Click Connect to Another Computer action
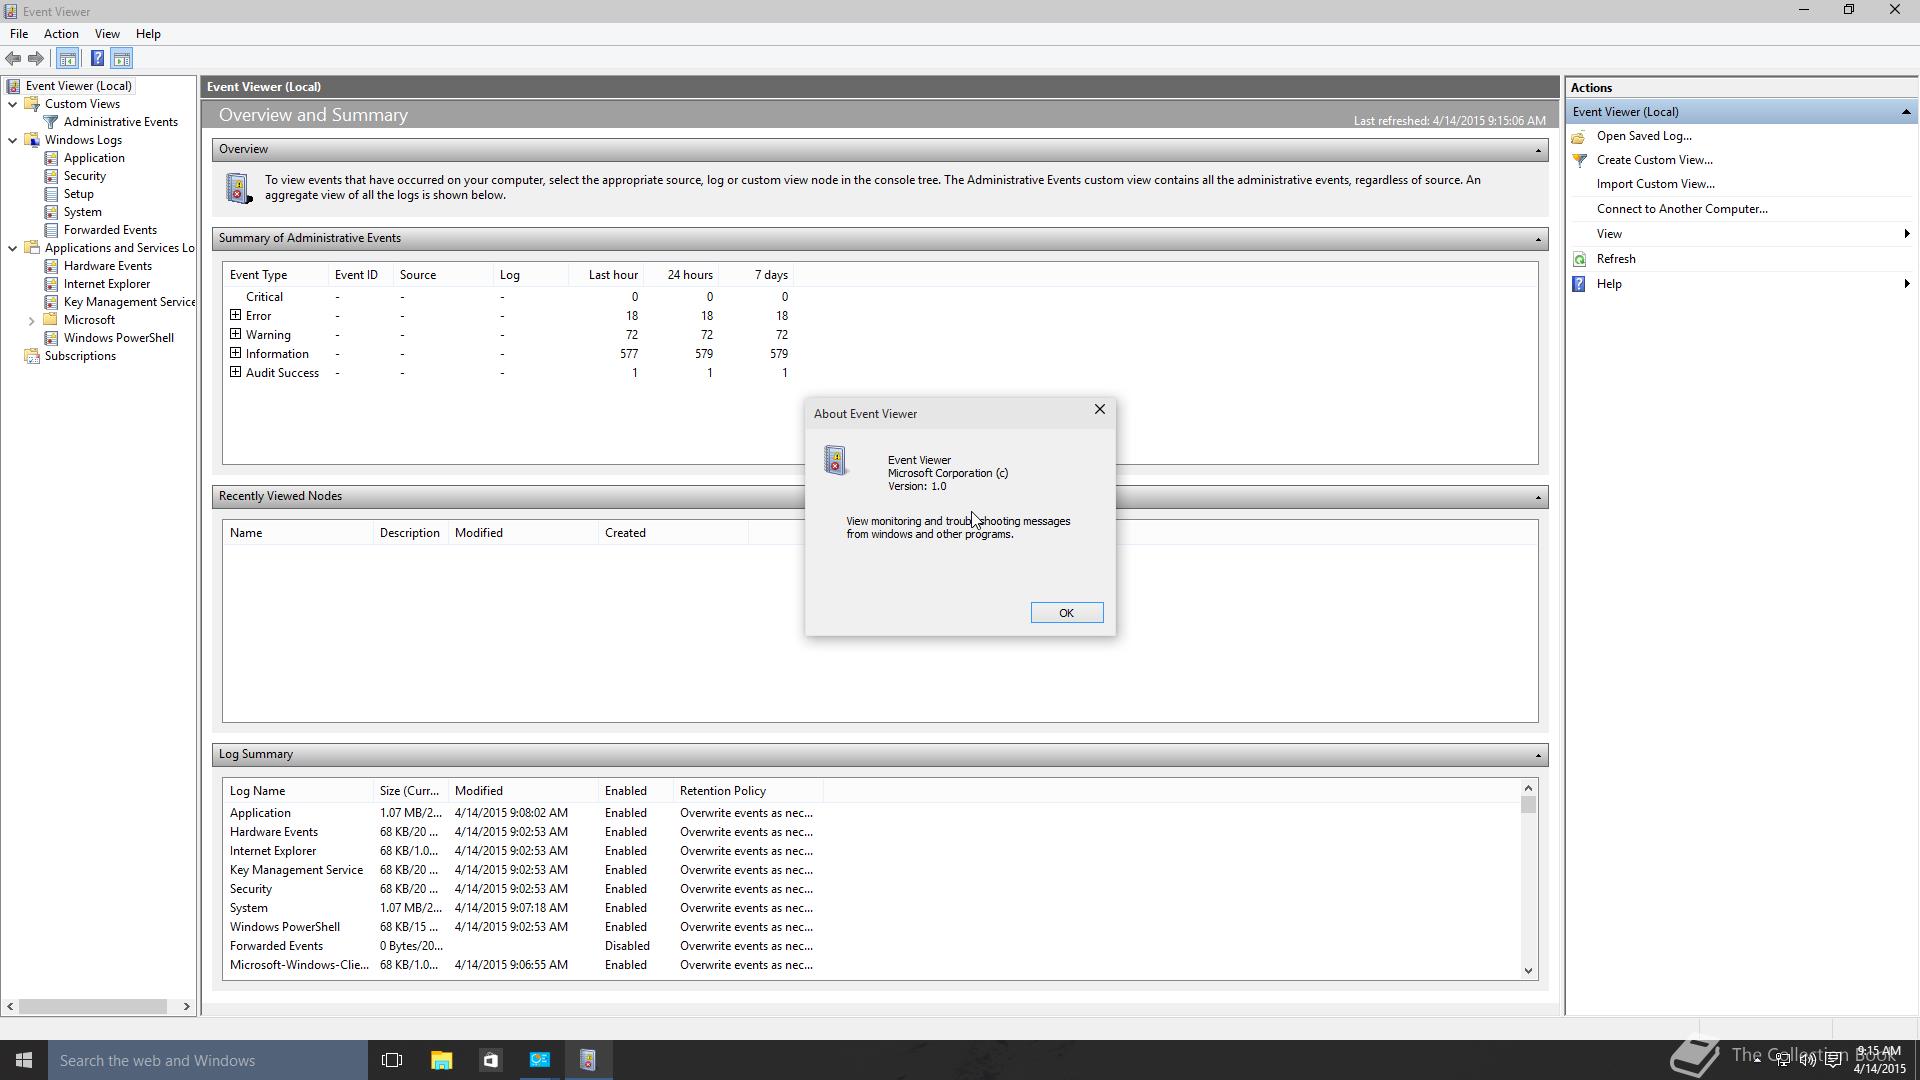 pos(1682,209)
